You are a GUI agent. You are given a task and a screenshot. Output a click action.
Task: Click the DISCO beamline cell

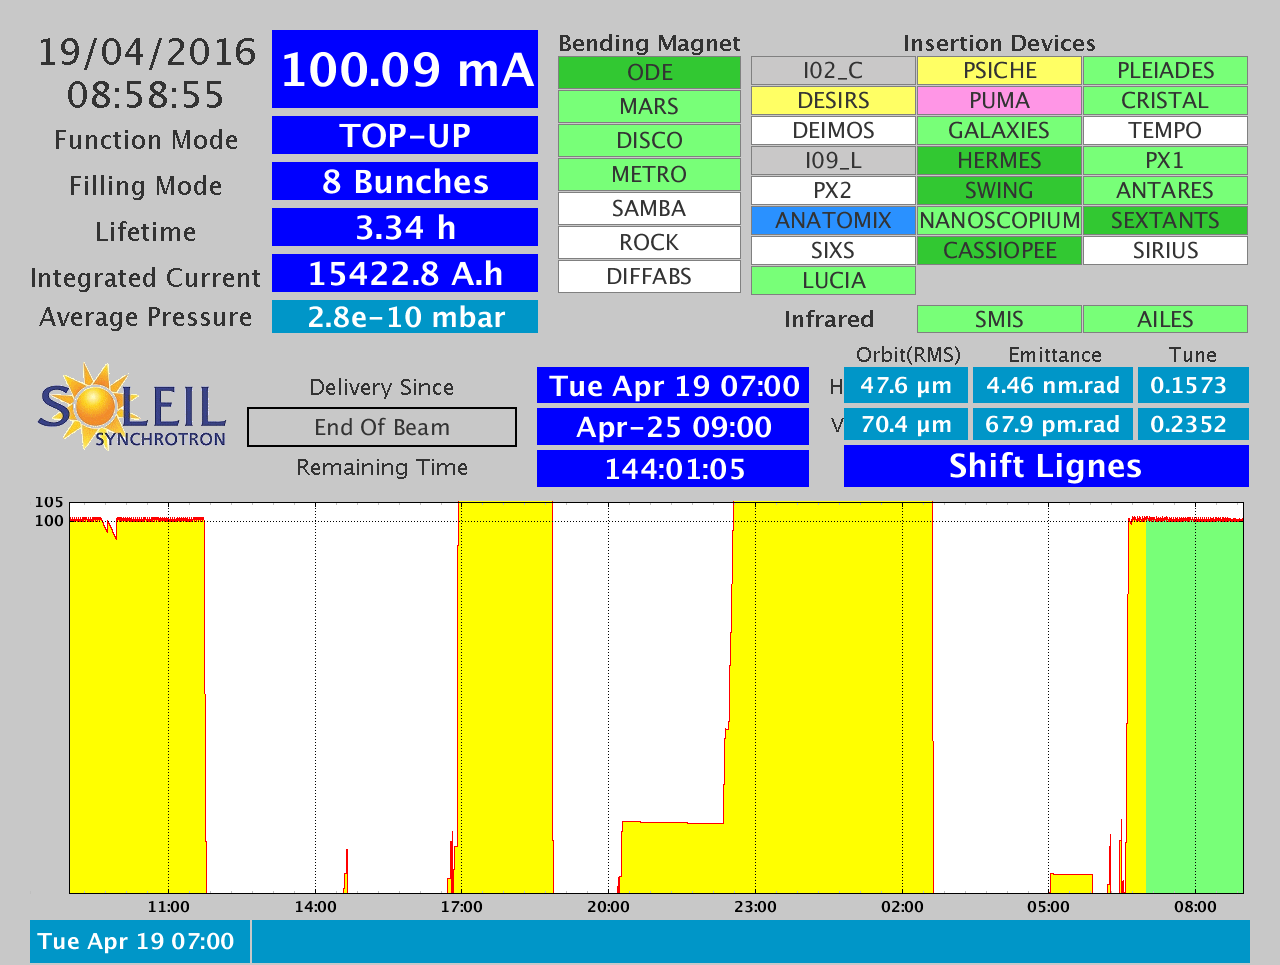coord(649,141)
